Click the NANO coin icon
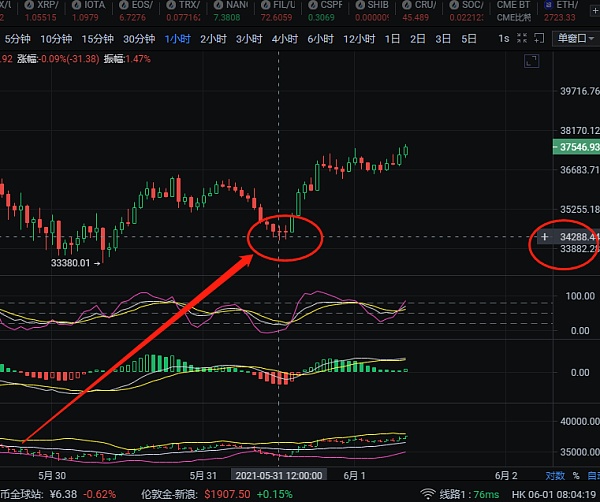The width and height of the screenshot is (600, 502). [218, 5]
